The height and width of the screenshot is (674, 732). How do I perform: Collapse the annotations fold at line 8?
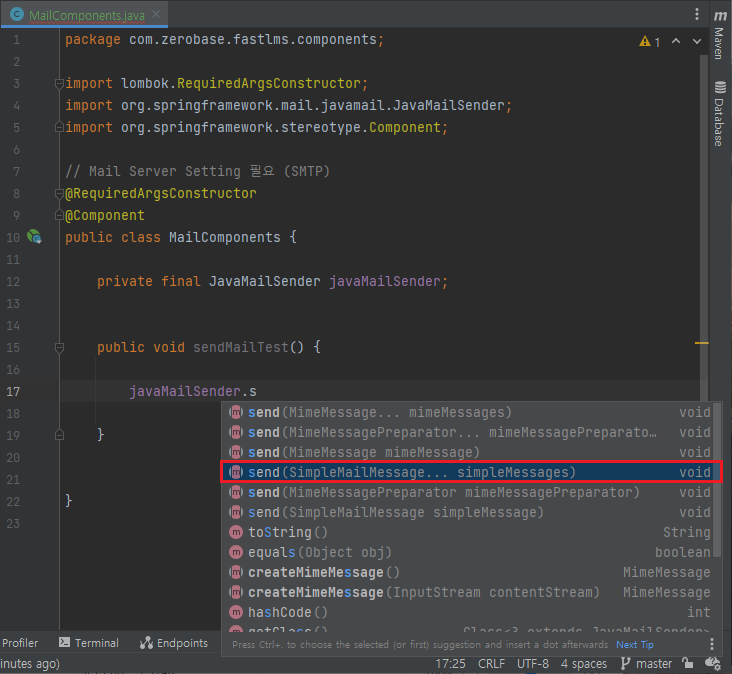pyautogui.click(x=59, y=193)
